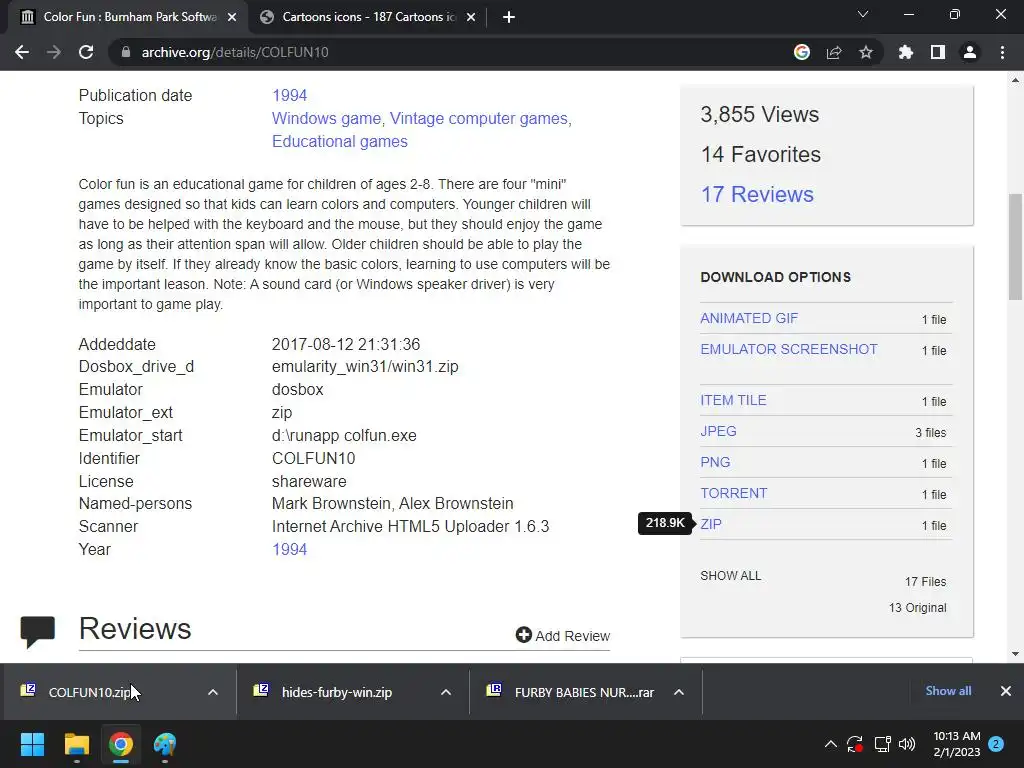Switch to Color Fun Burnham Park tab

pos(128,17)
